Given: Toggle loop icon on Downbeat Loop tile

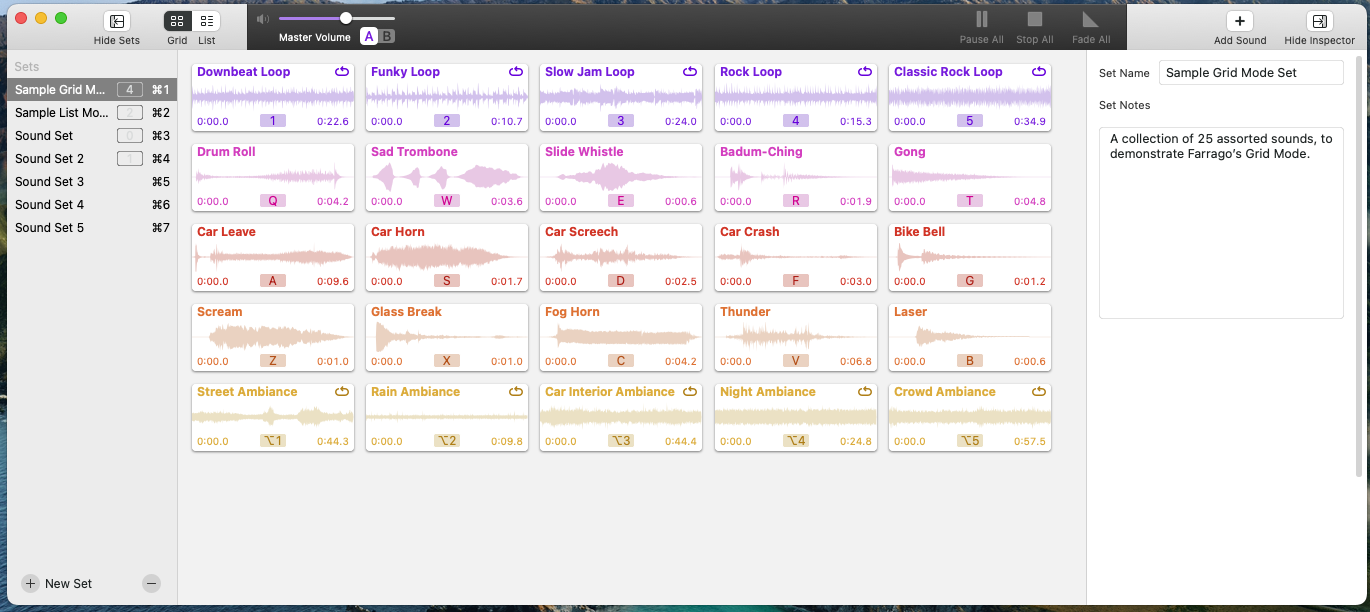Looking at the screenshot, I should point(342,72).
